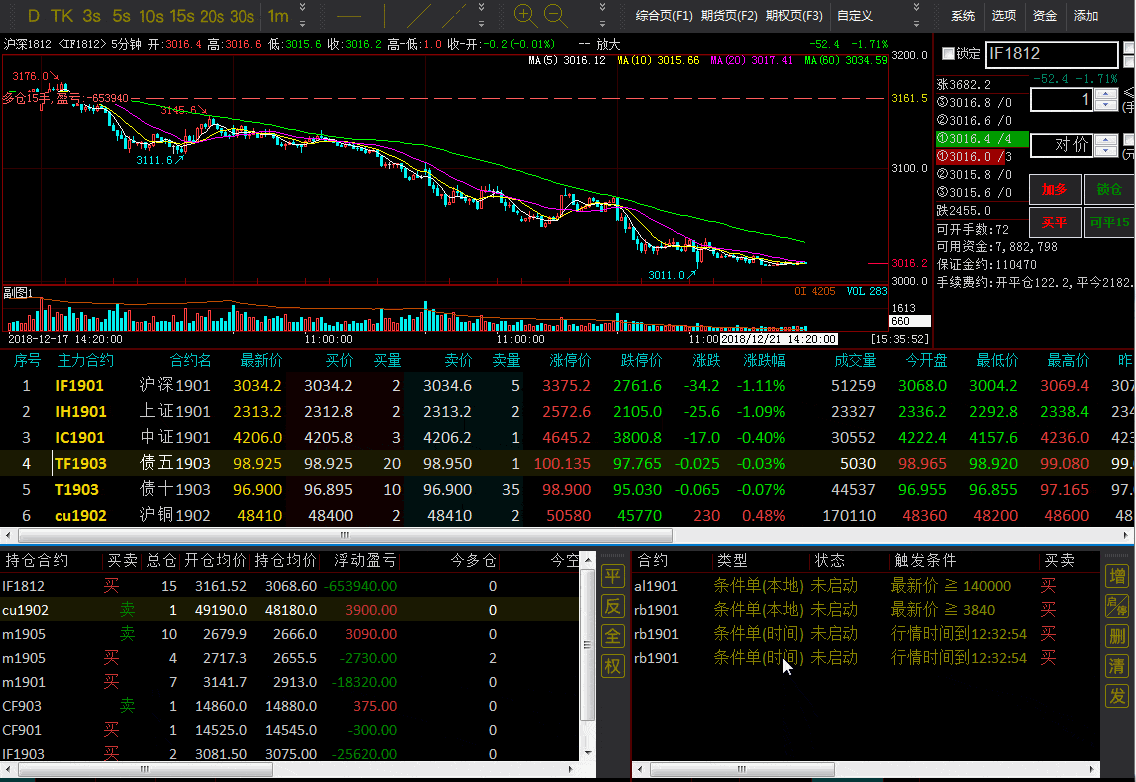
Task: Set chart period to 15s
Action: tap(182, 16)
